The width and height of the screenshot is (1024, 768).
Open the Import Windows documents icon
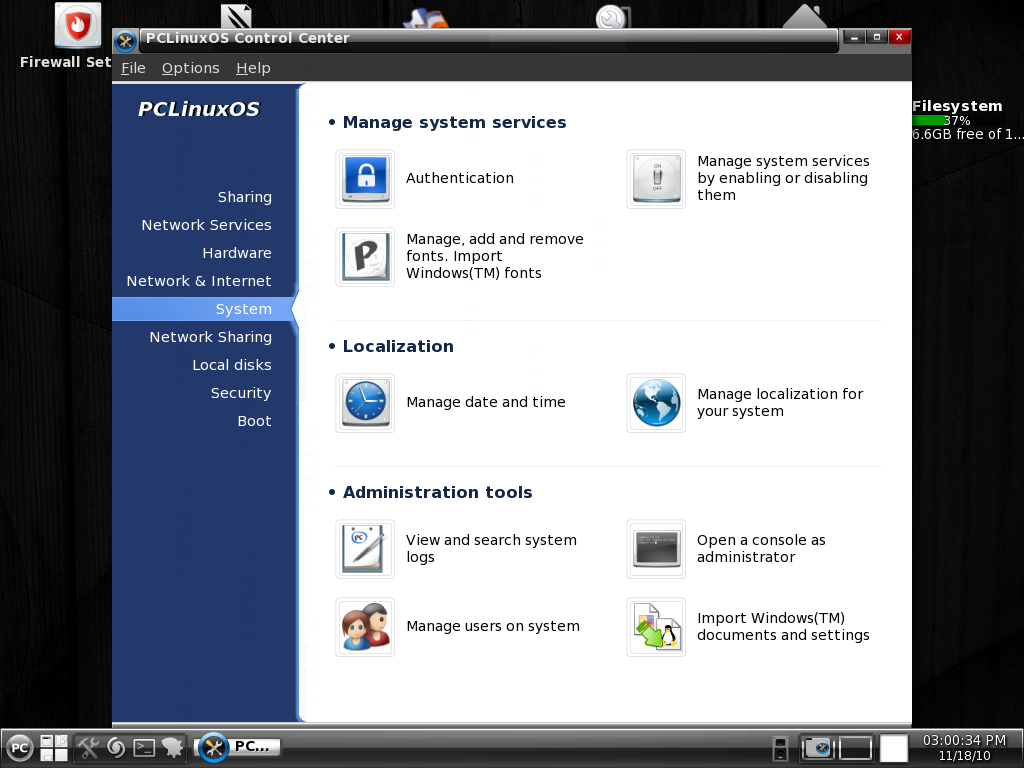coord(656,627)
